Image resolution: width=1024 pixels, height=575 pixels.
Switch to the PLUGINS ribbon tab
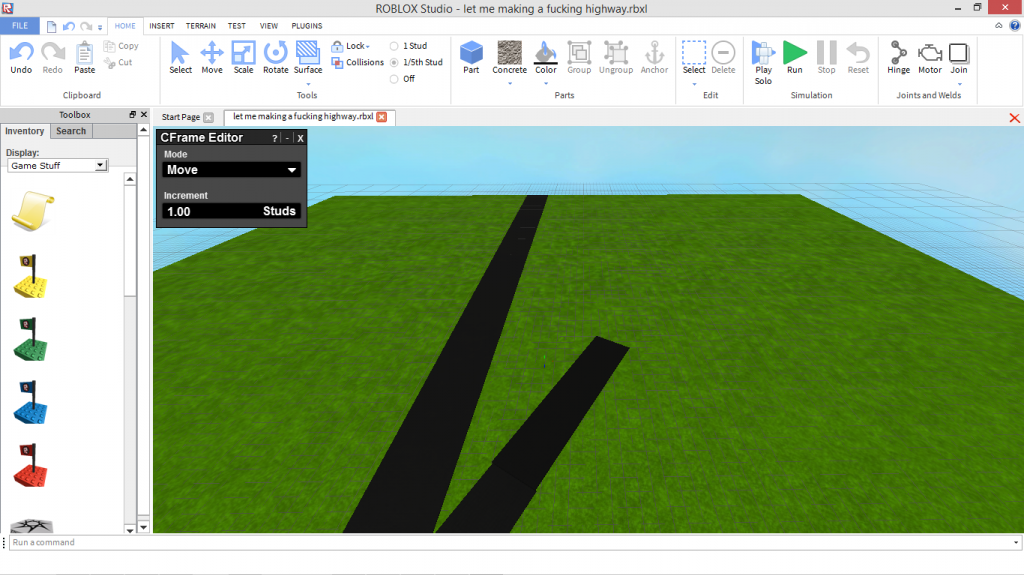tap(306, 26)
